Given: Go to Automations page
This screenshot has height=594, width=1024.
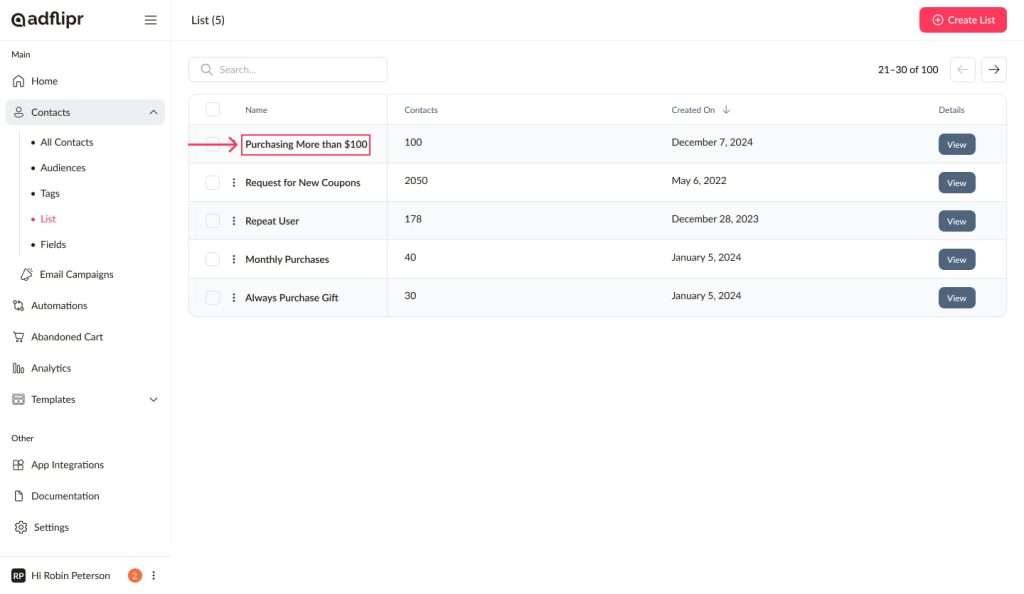Looking at the screenshot, I should click(59, 306).
